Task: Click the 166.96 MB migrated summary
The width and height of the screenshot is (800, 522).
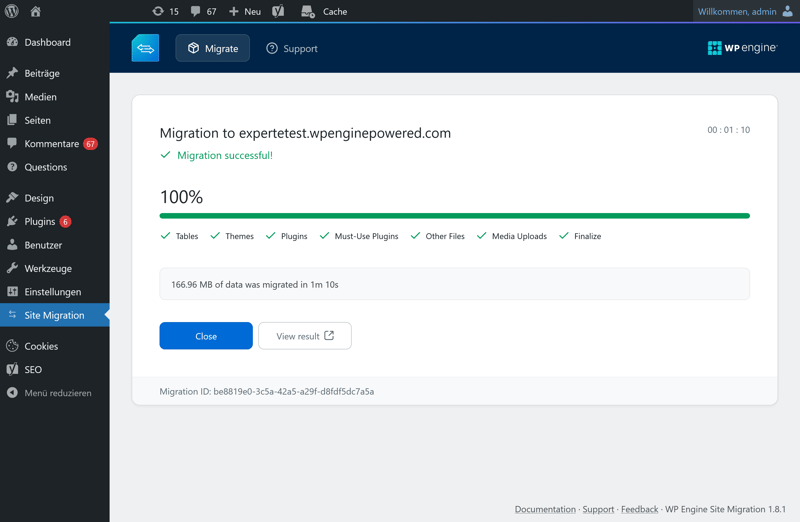Action: click(x=455, y=284)
